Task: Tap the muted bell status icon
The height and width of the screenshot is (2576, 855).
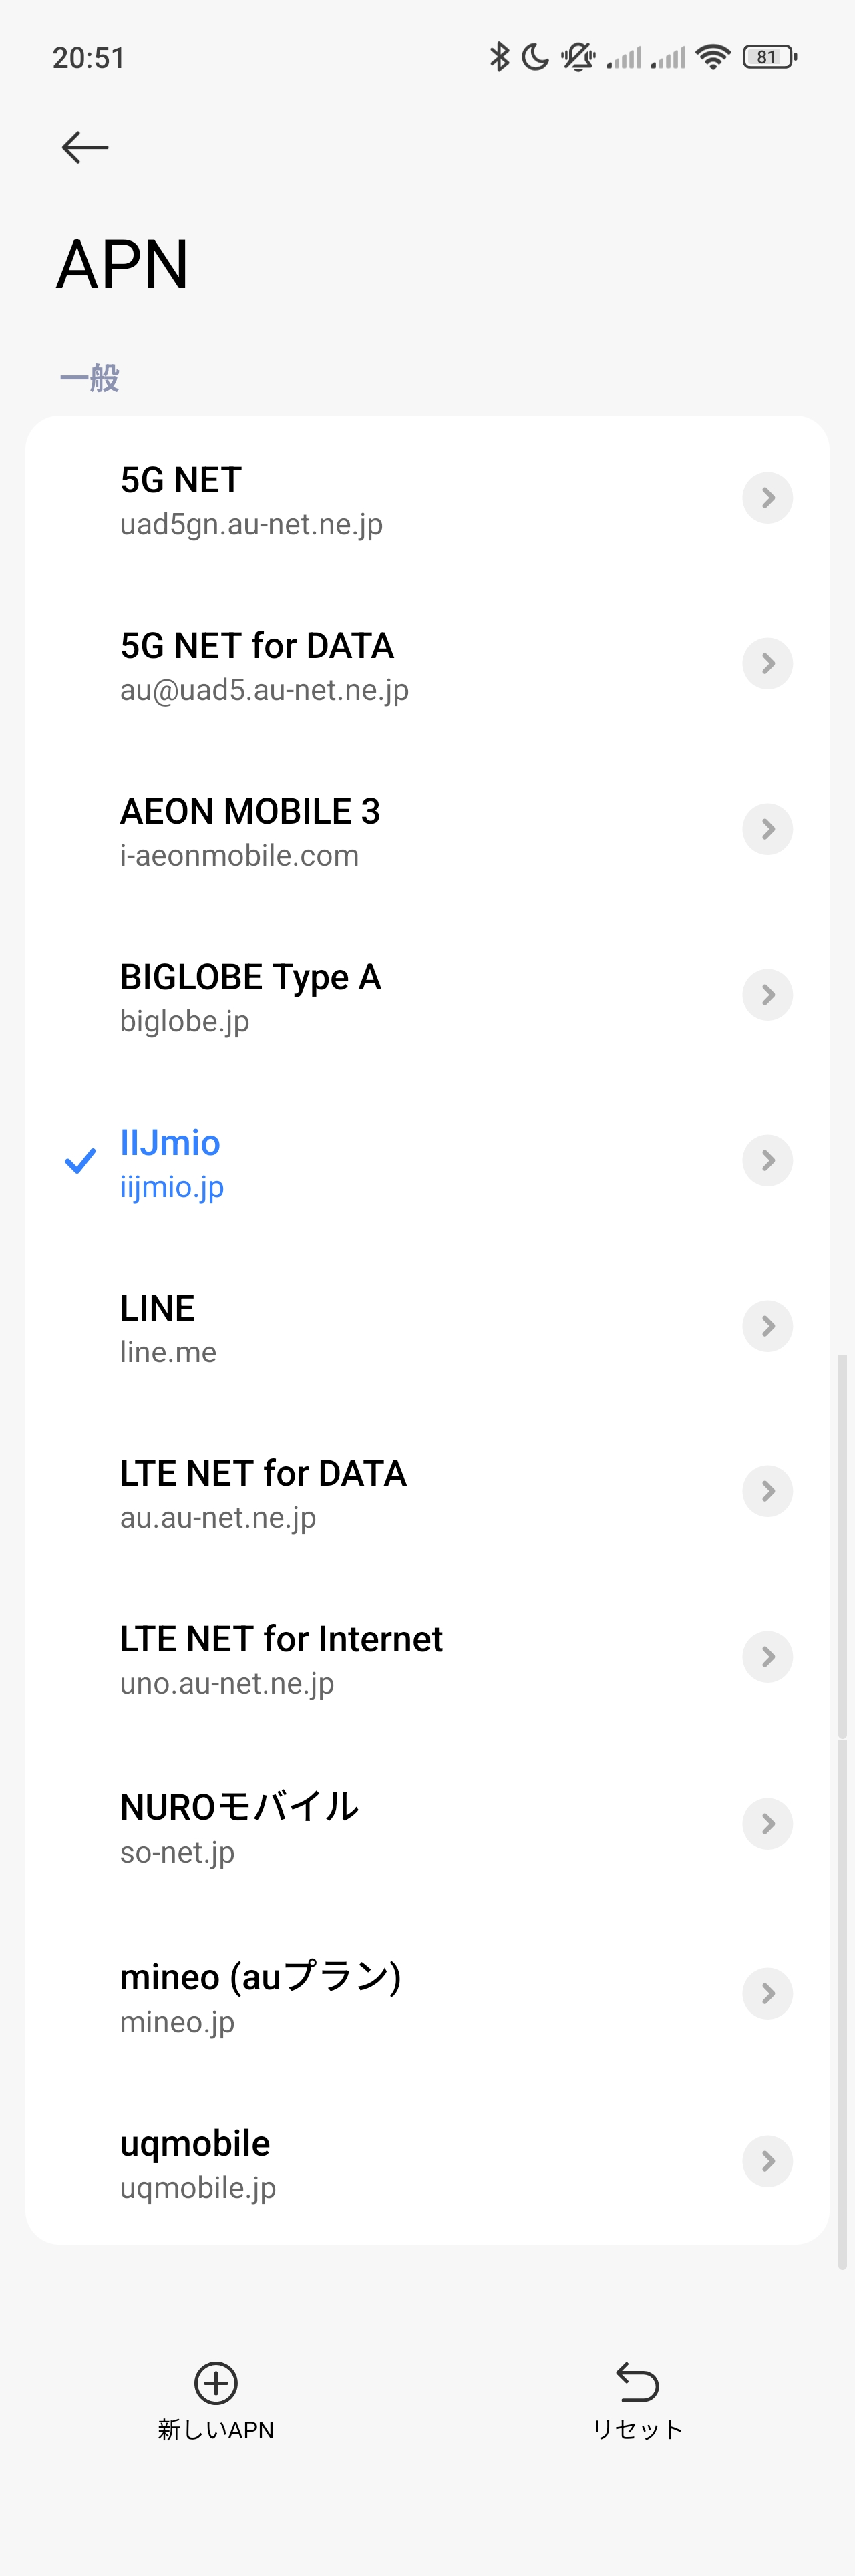Action: (577, 57)
